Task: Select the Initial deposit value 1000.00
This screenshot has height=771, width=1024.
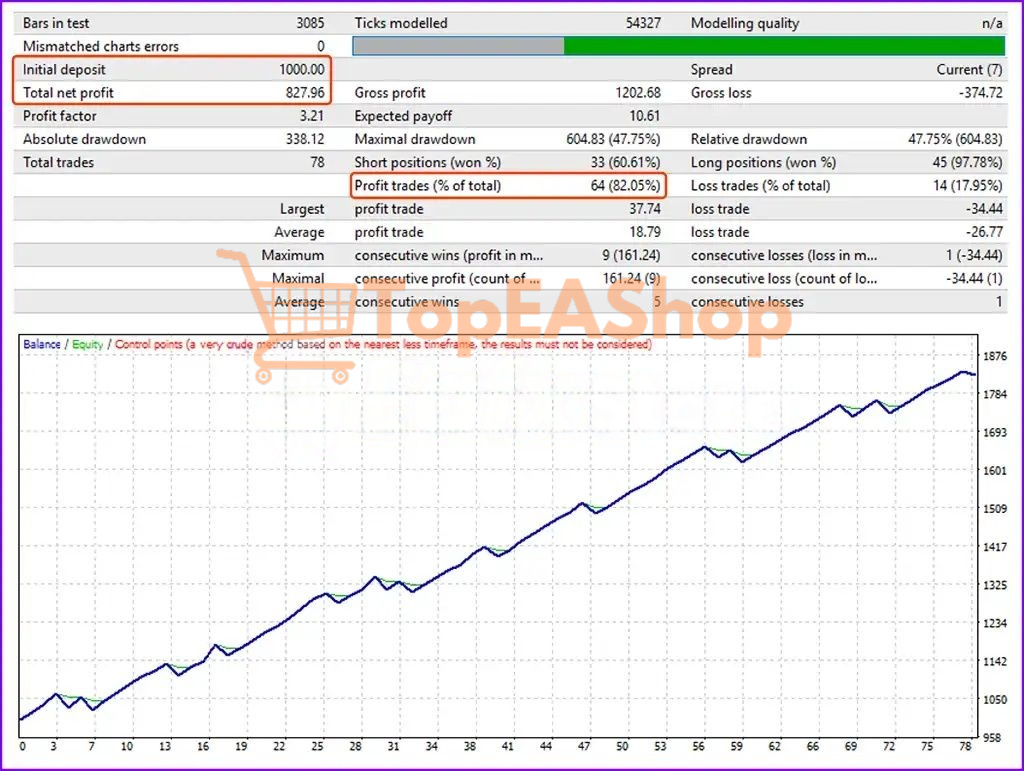Action: coord(302,70)
